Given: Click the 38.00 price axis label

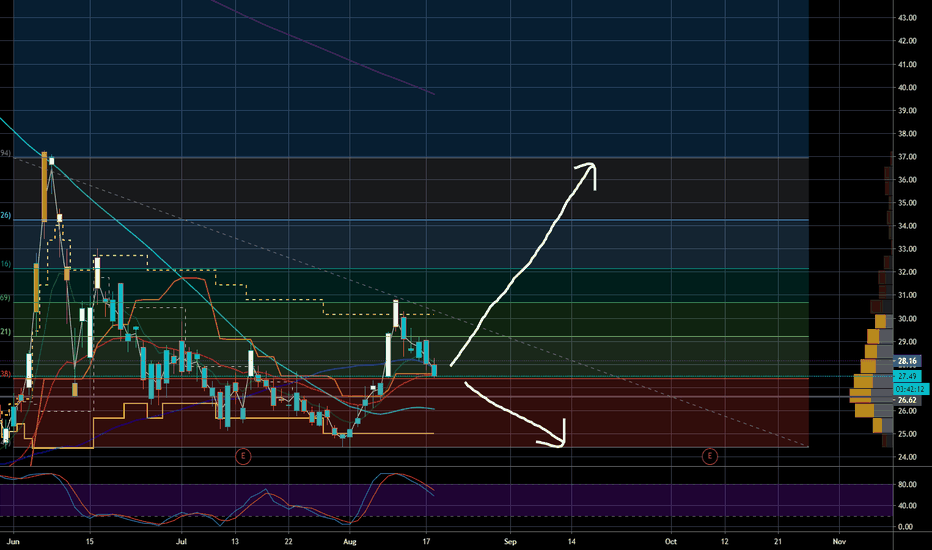Looking at the screenshot, I should point(907,134).
